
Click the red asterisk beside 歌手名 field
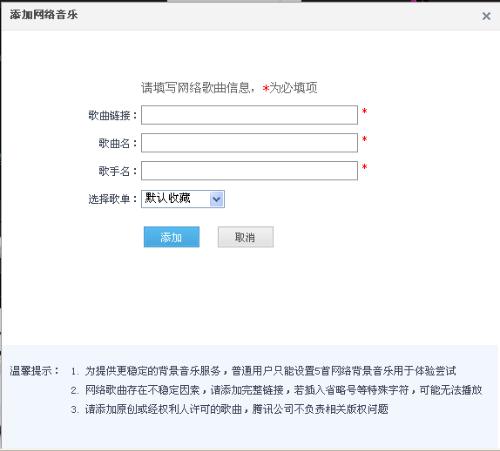(x=364, y=167)
